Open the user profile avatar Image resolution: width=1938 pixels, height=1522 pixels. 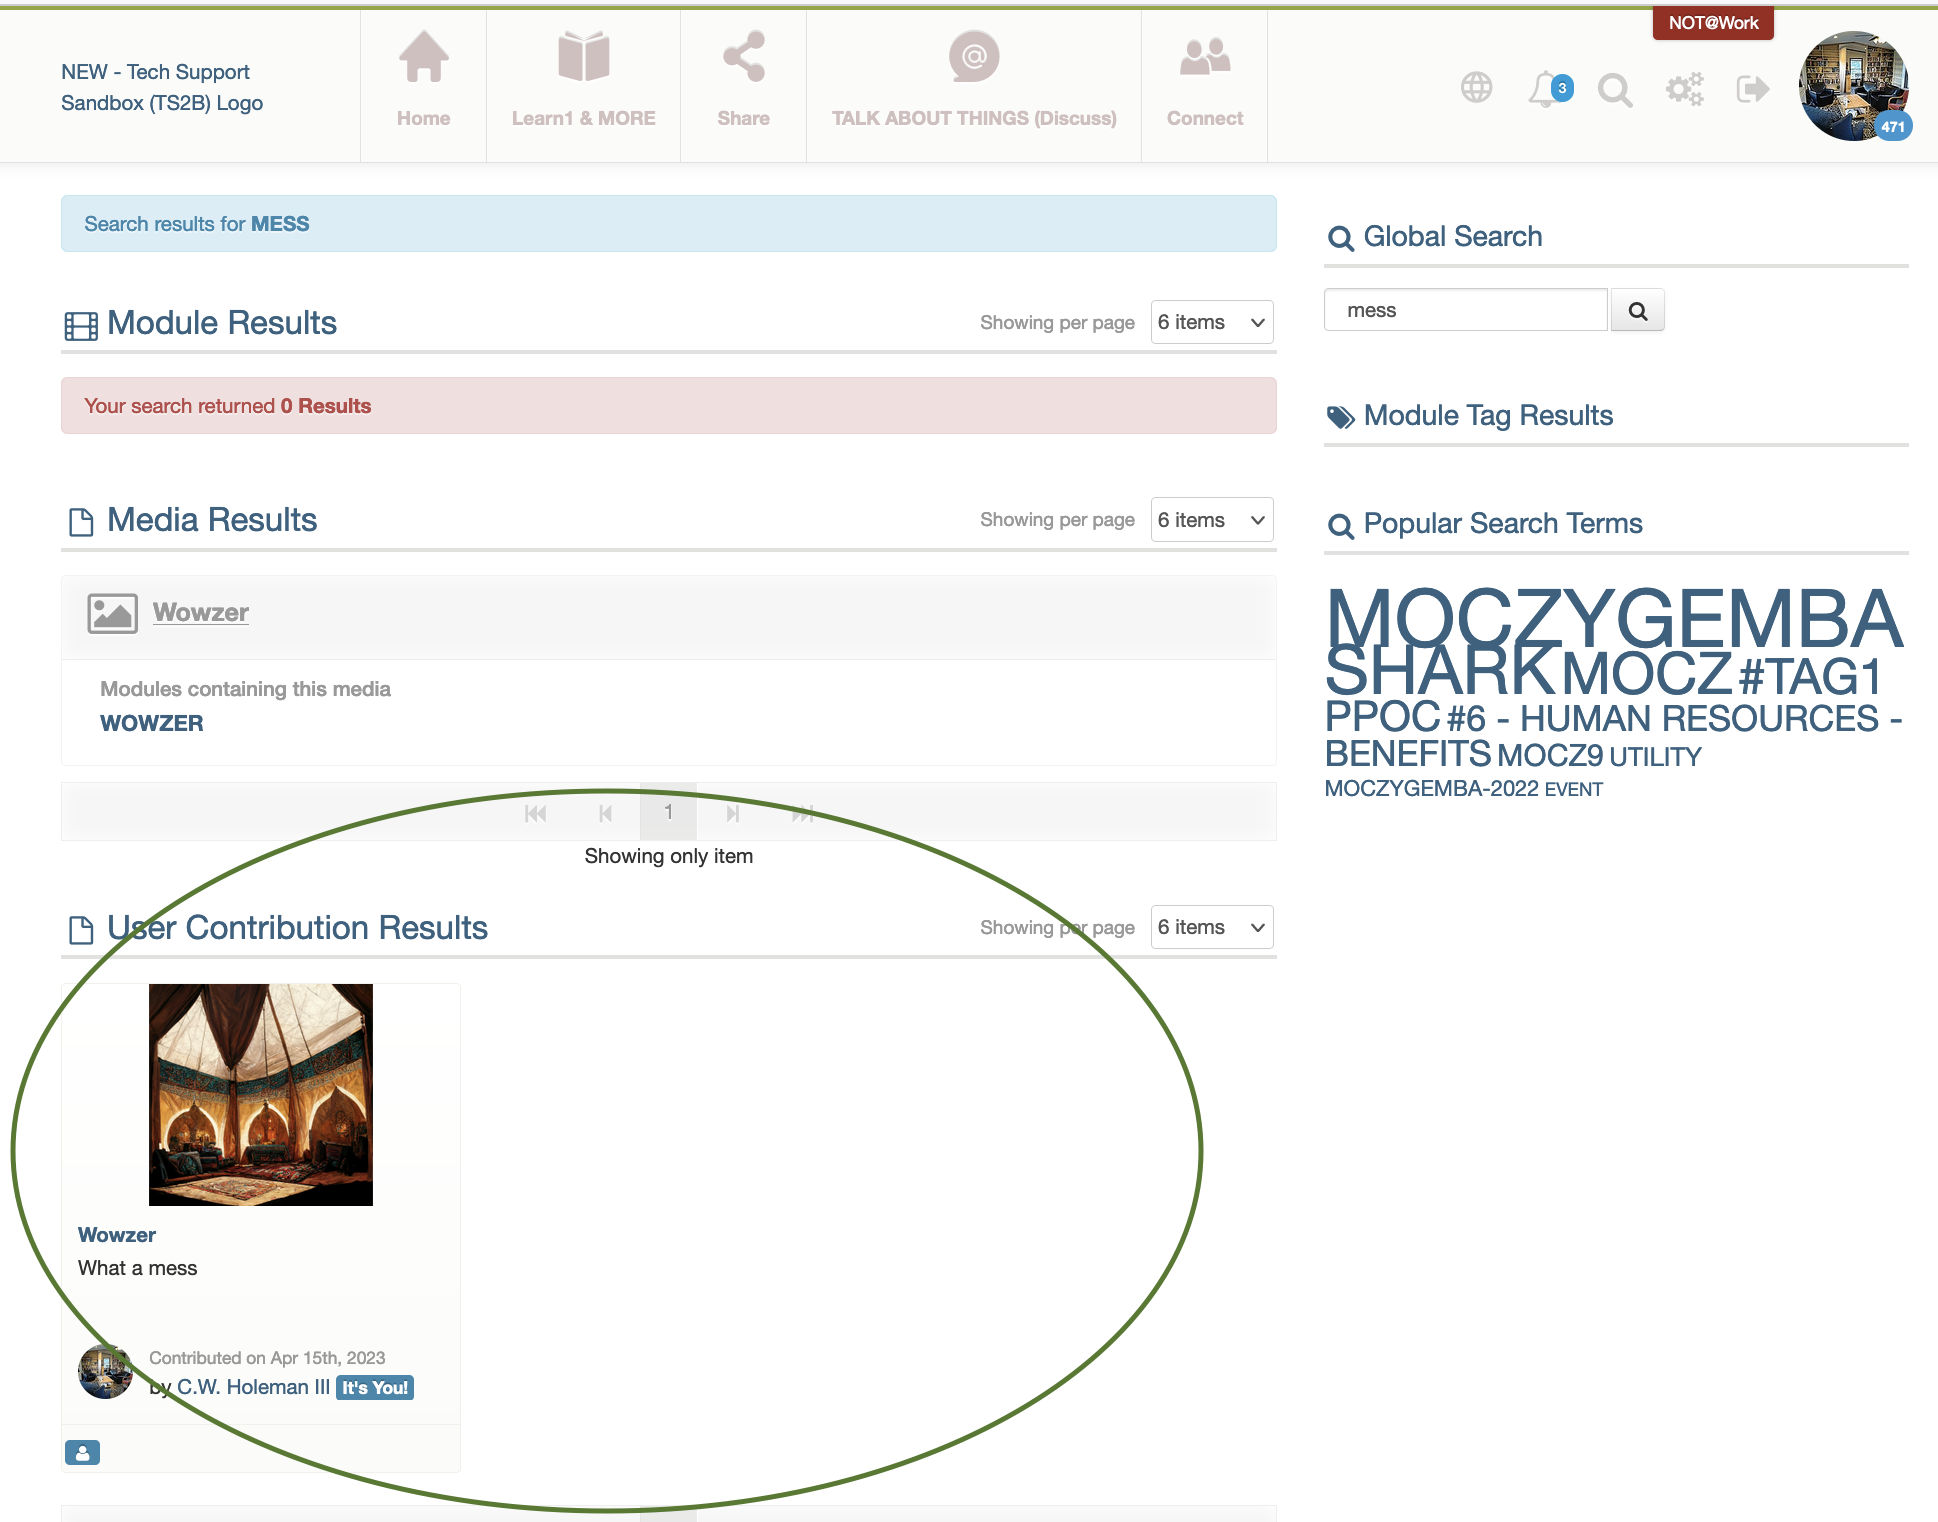pos(1853,86)
